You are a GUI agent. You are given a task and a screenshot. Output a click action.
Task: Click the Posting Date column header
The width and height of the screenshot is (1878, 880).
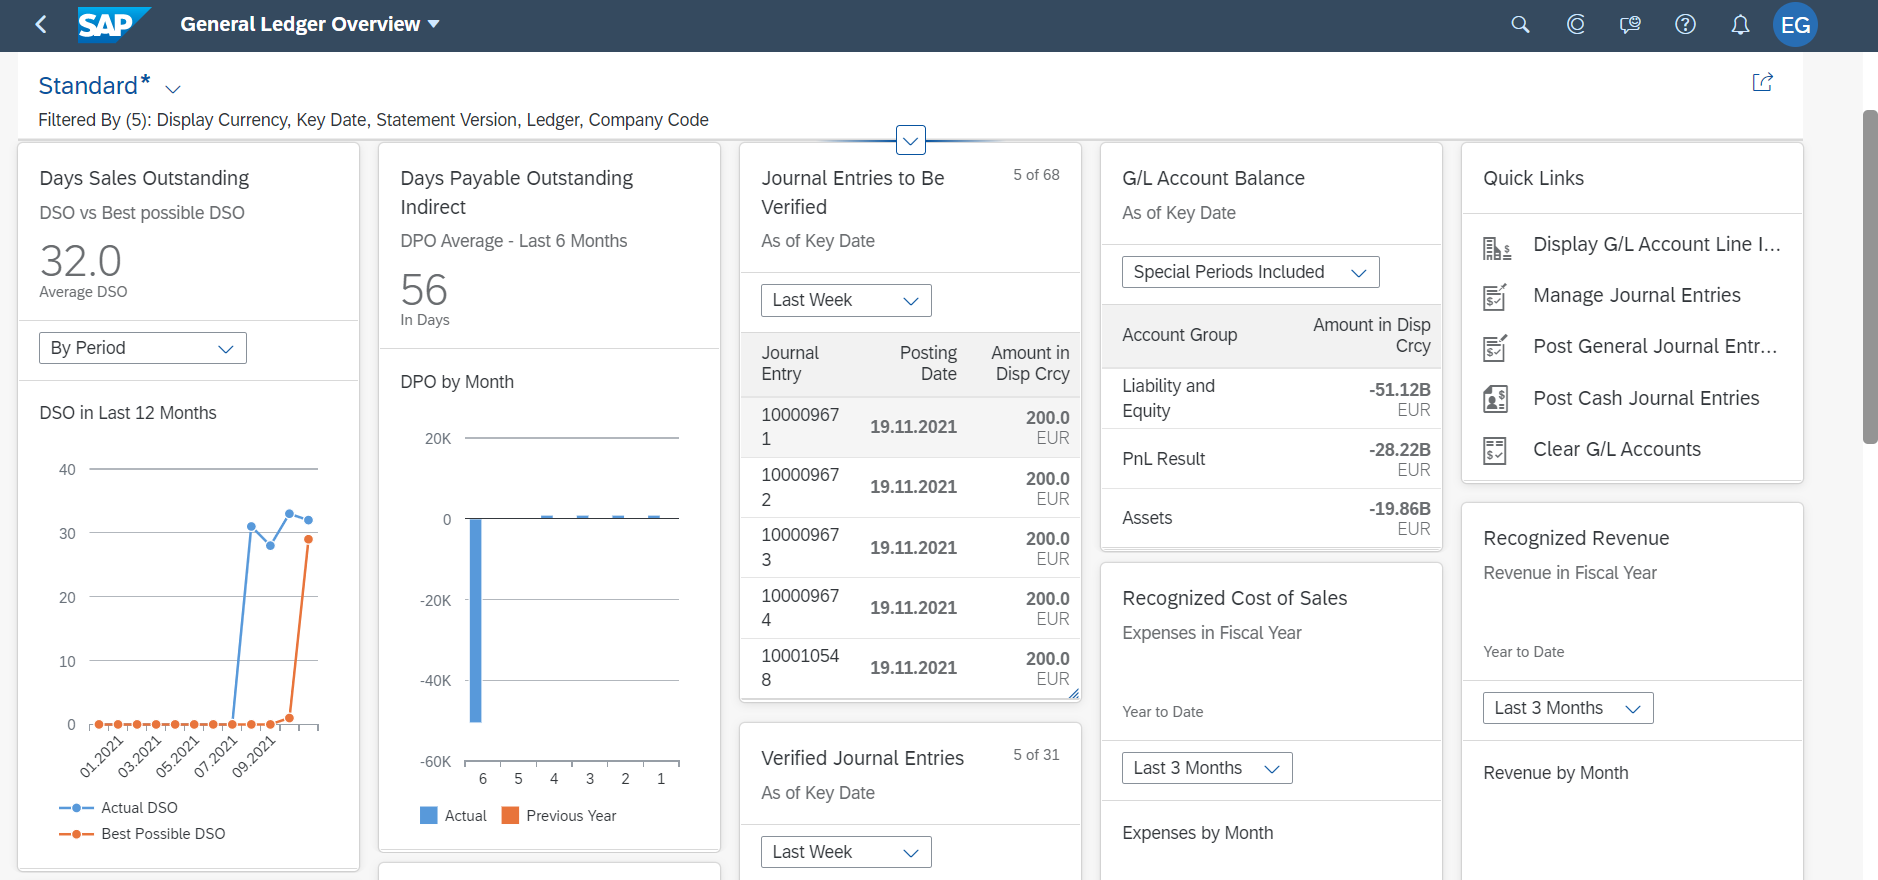(x=928, y=363)
